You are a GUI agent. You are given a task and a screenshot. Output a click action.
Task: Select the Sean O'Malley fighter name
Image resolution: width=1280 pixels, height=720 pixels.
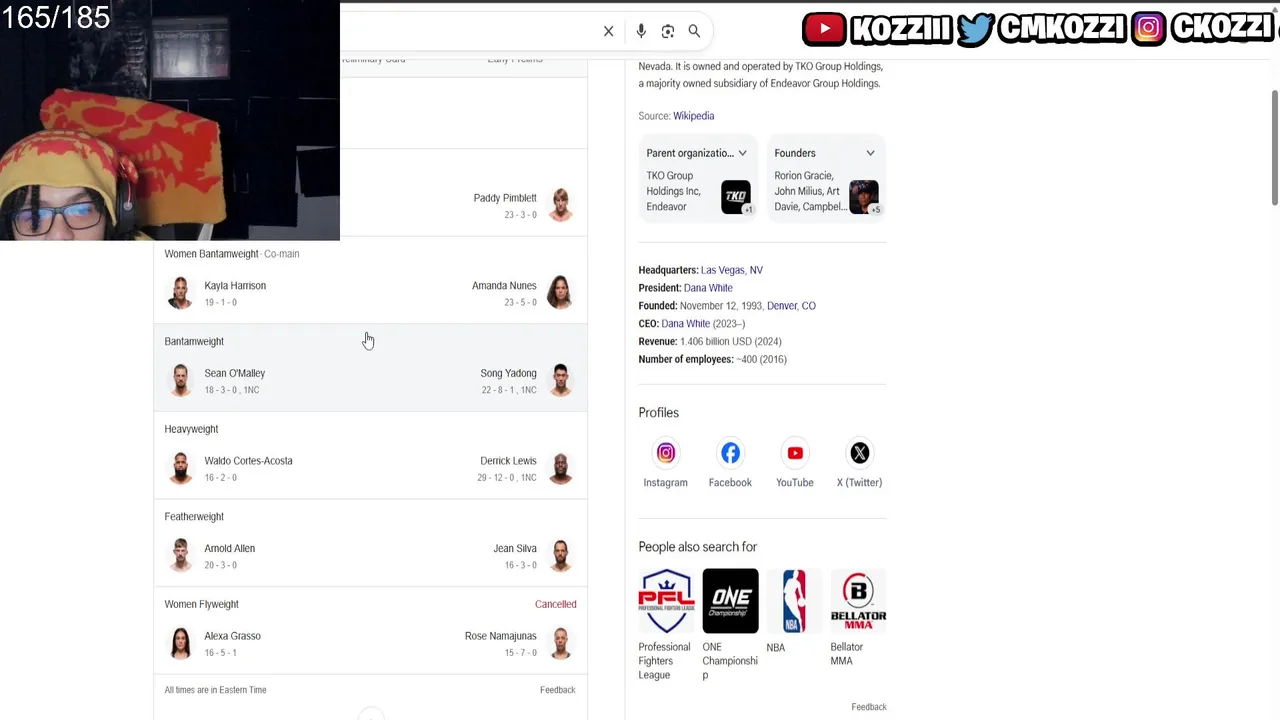point(235,373)
